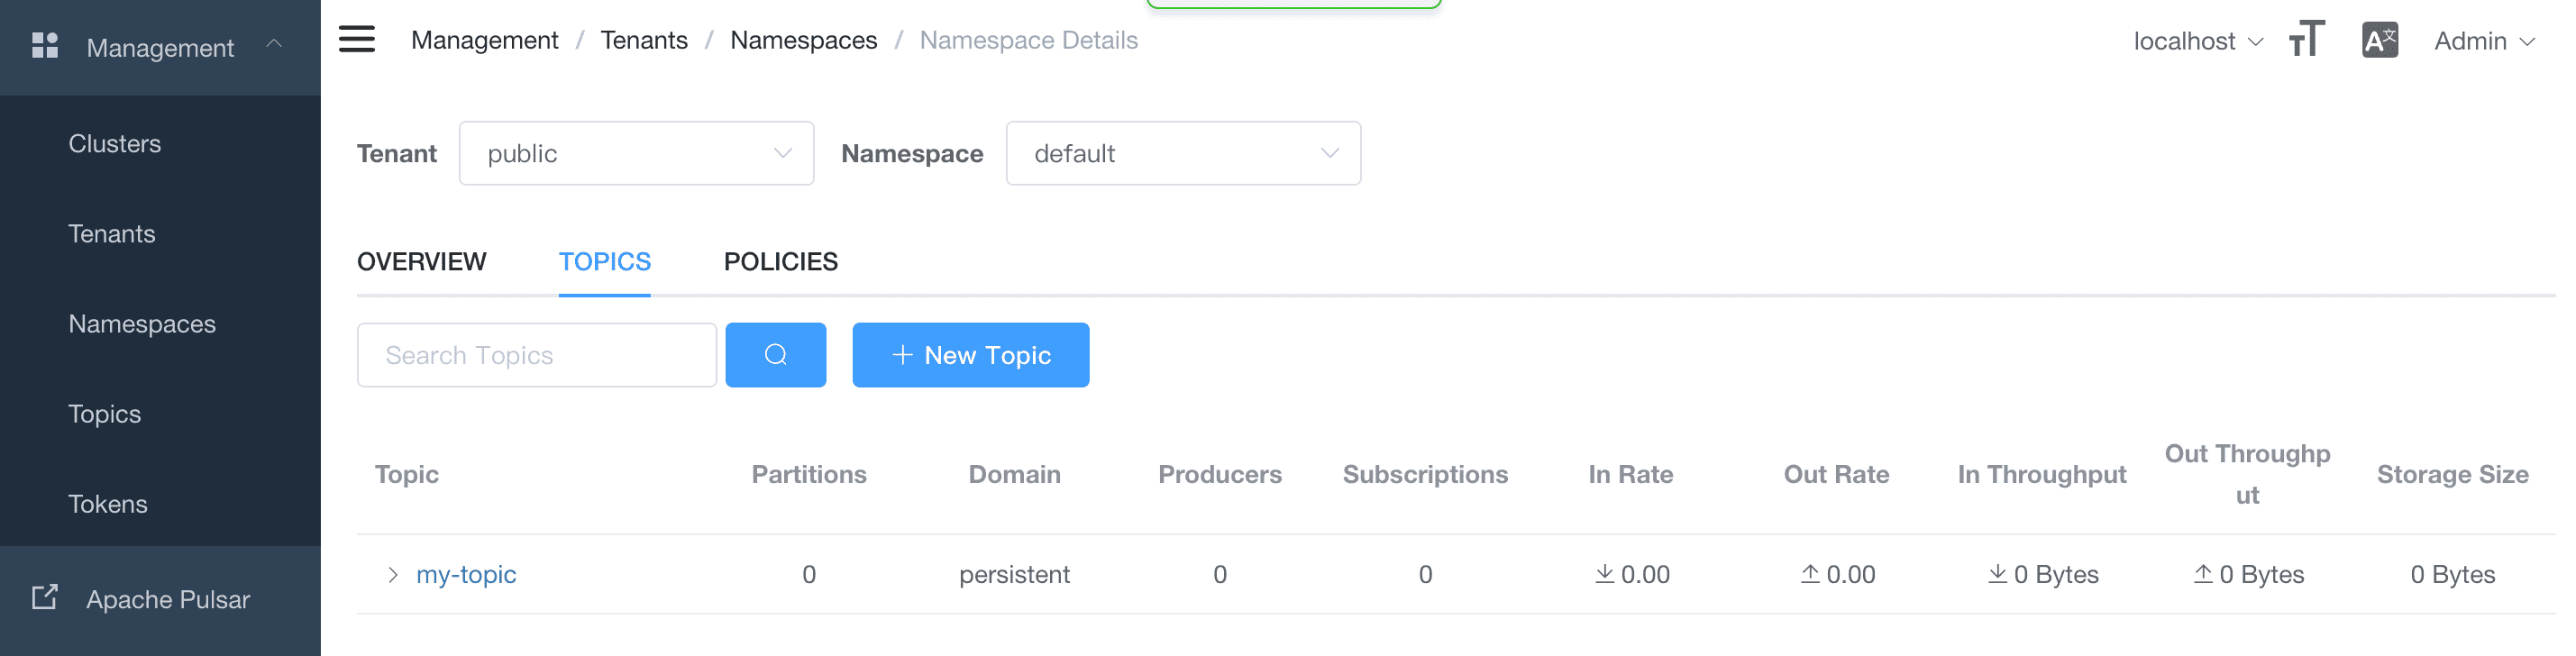Click the Search Topics input field
The height and width of the screenshot is (656, 2576).
tap(536, 355)
